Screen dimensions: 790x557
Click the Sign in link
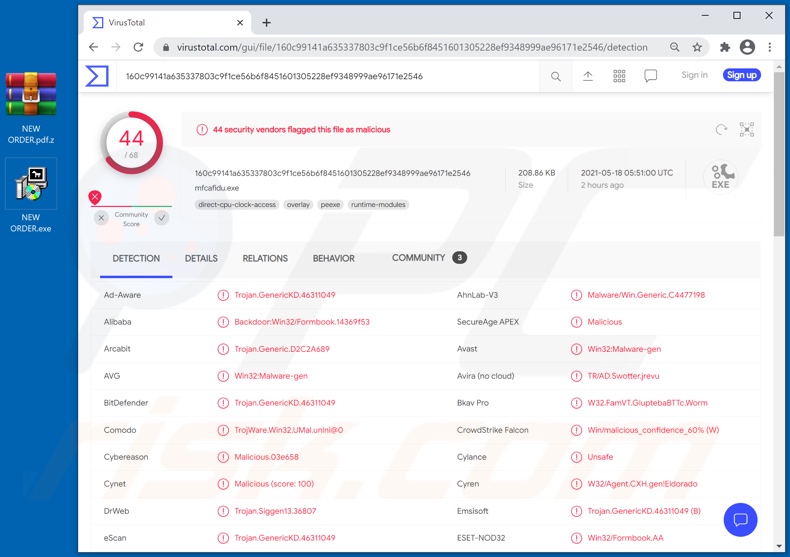[x=694, y=75]
